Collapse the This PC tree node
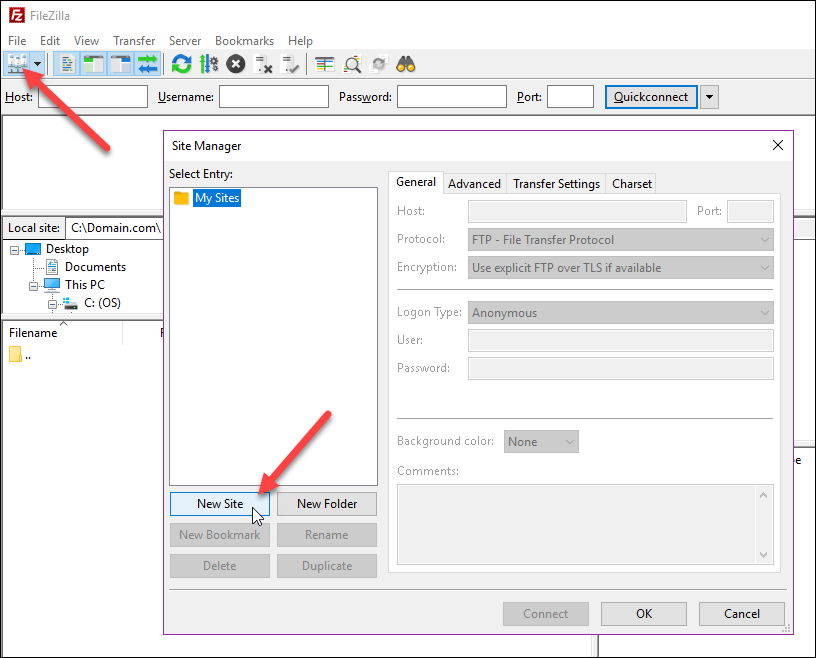The width and height of the screenshot is (816, 658). 33,286
